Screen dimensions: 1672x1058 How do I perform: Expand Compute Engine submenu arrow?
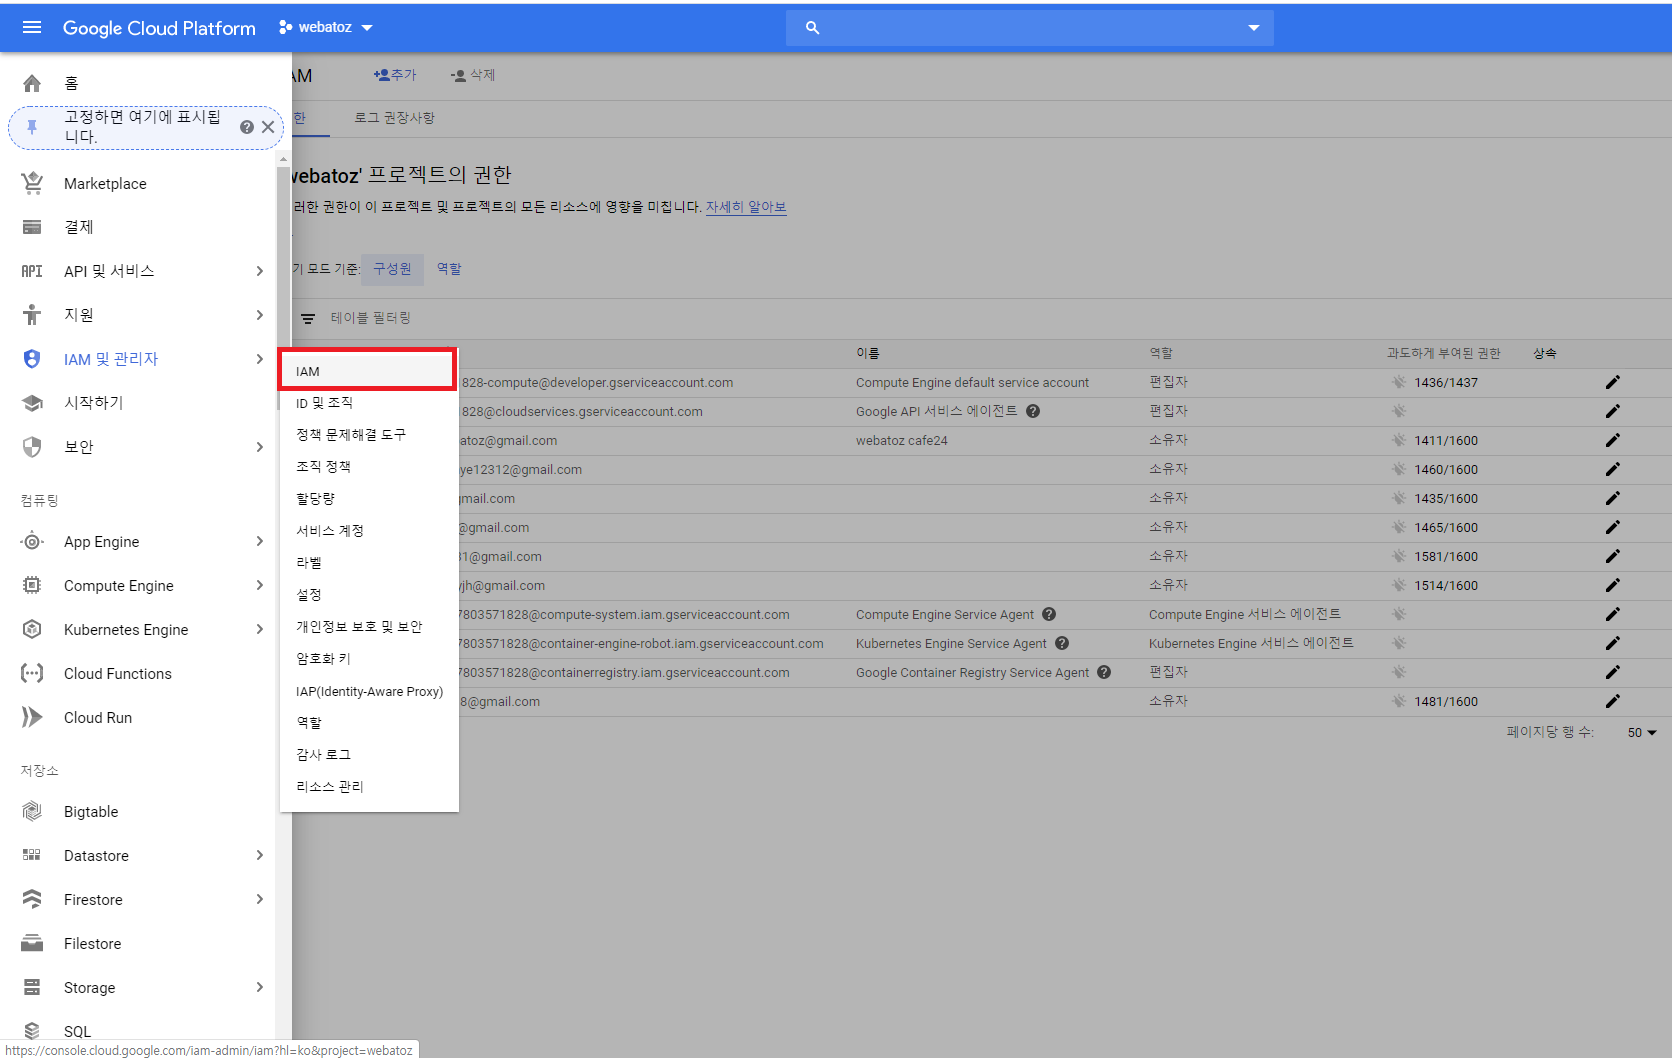click(259, 585)
